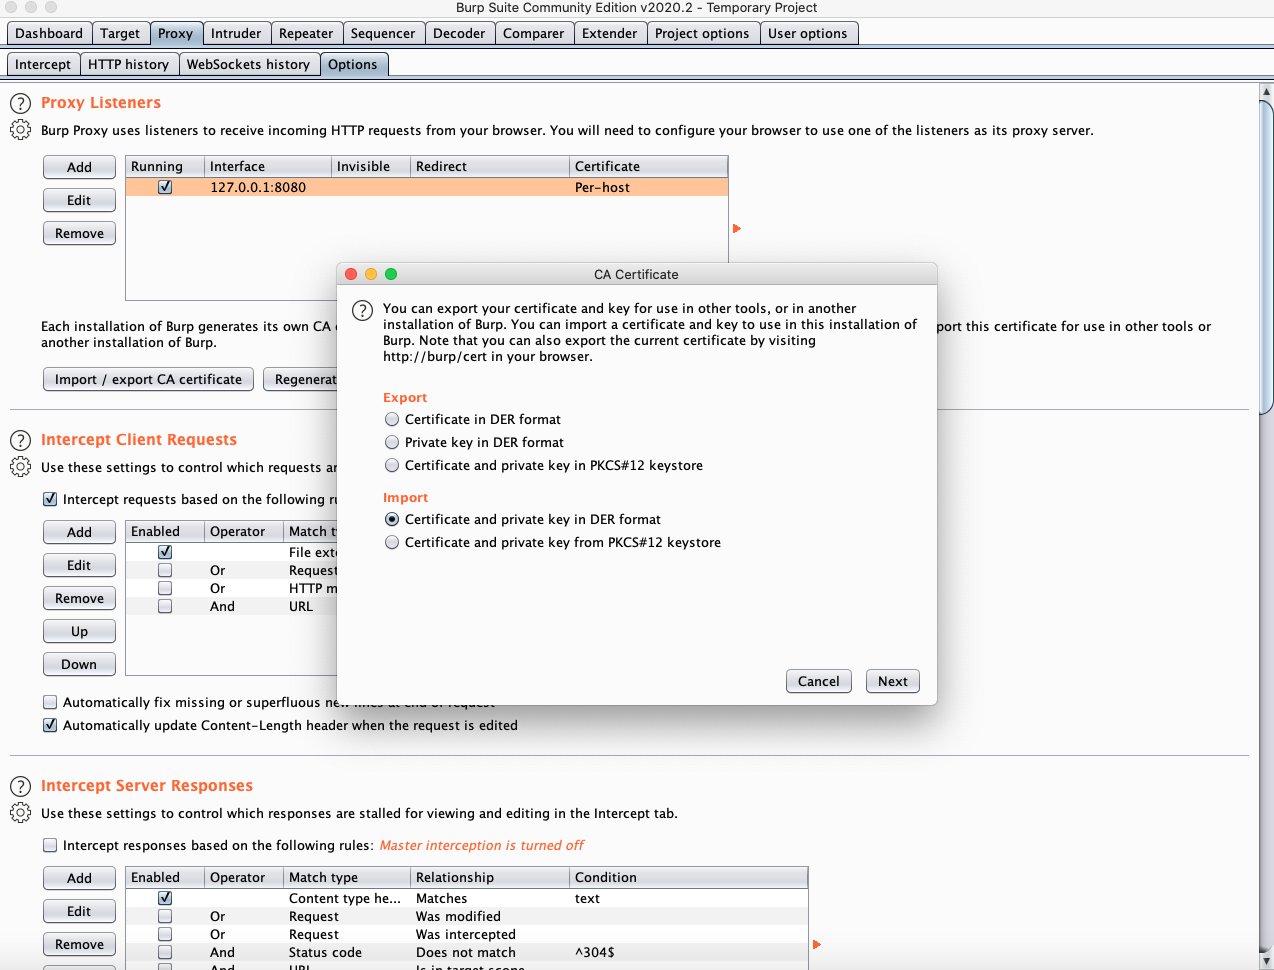
Task: Open Intercept Server Responses gear icon
Action: [x=20, y=813]
